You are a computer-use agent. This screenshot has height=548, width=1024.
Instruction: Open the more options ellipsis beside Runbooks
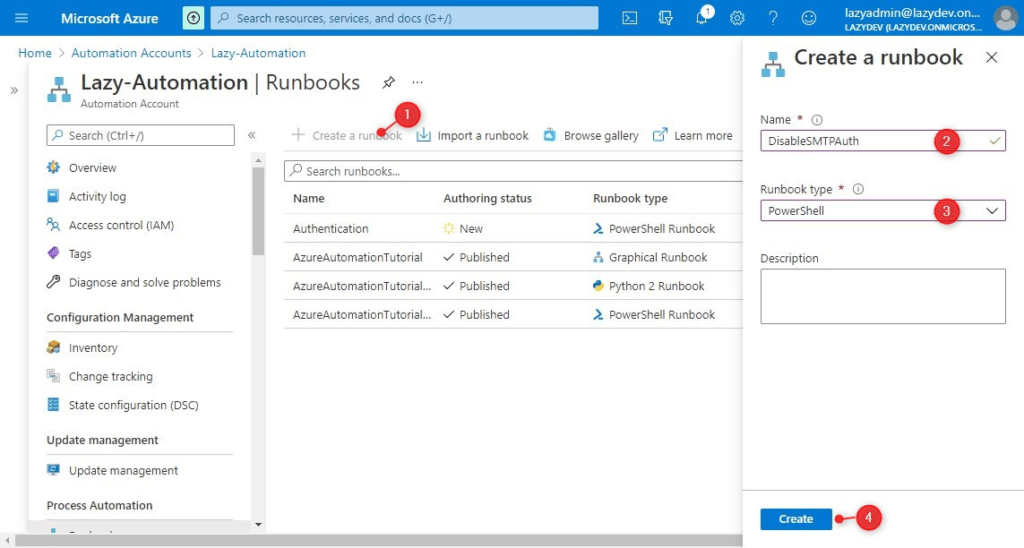417,82
